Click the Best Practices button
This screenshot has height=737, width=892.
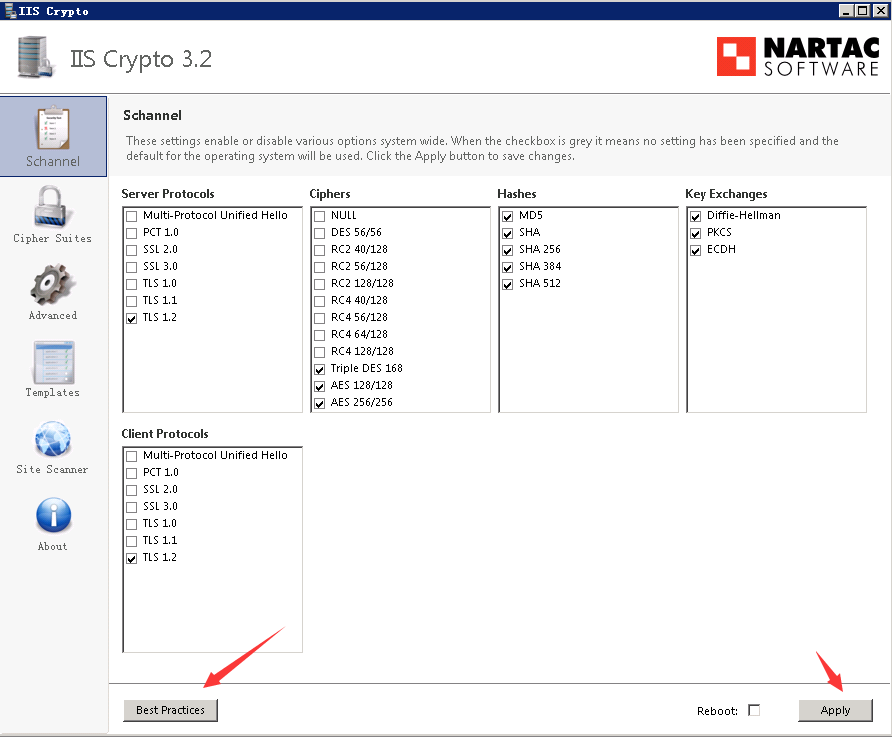[170, 710]
